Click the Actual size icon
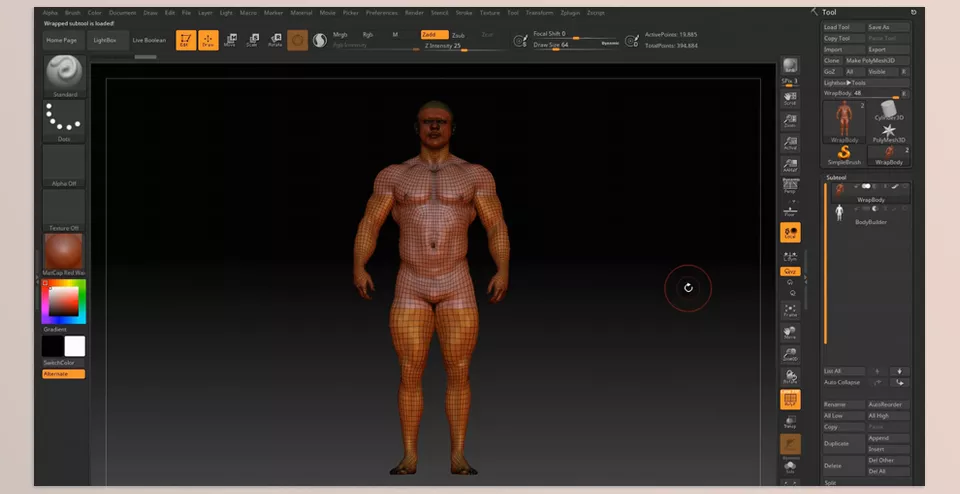 pos(790,143)
